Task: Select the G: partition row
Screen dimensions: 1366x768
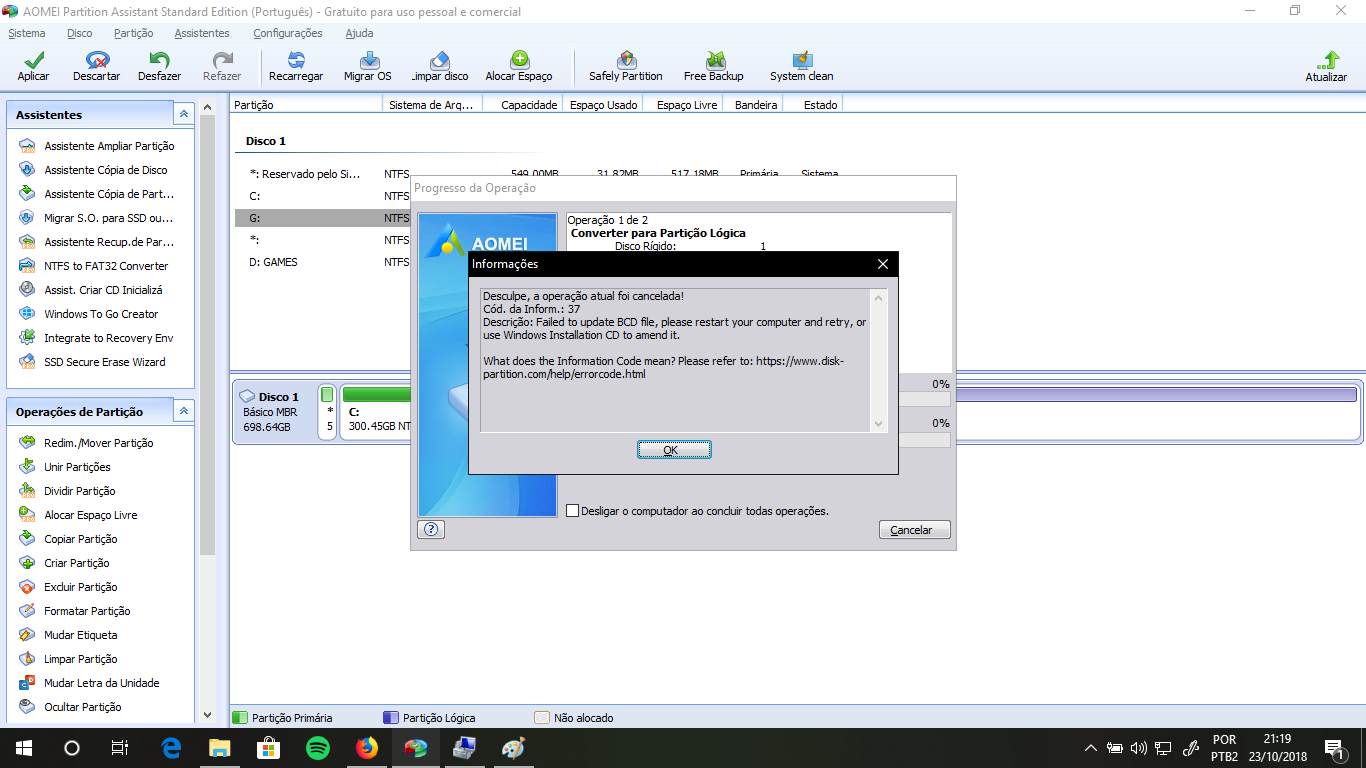Action: 322,218
